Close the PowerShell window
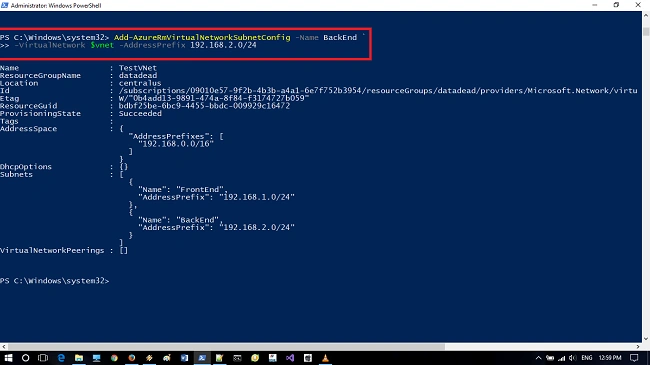The height and width of the screenshot is (365, 650). click(x=638, y=5)
